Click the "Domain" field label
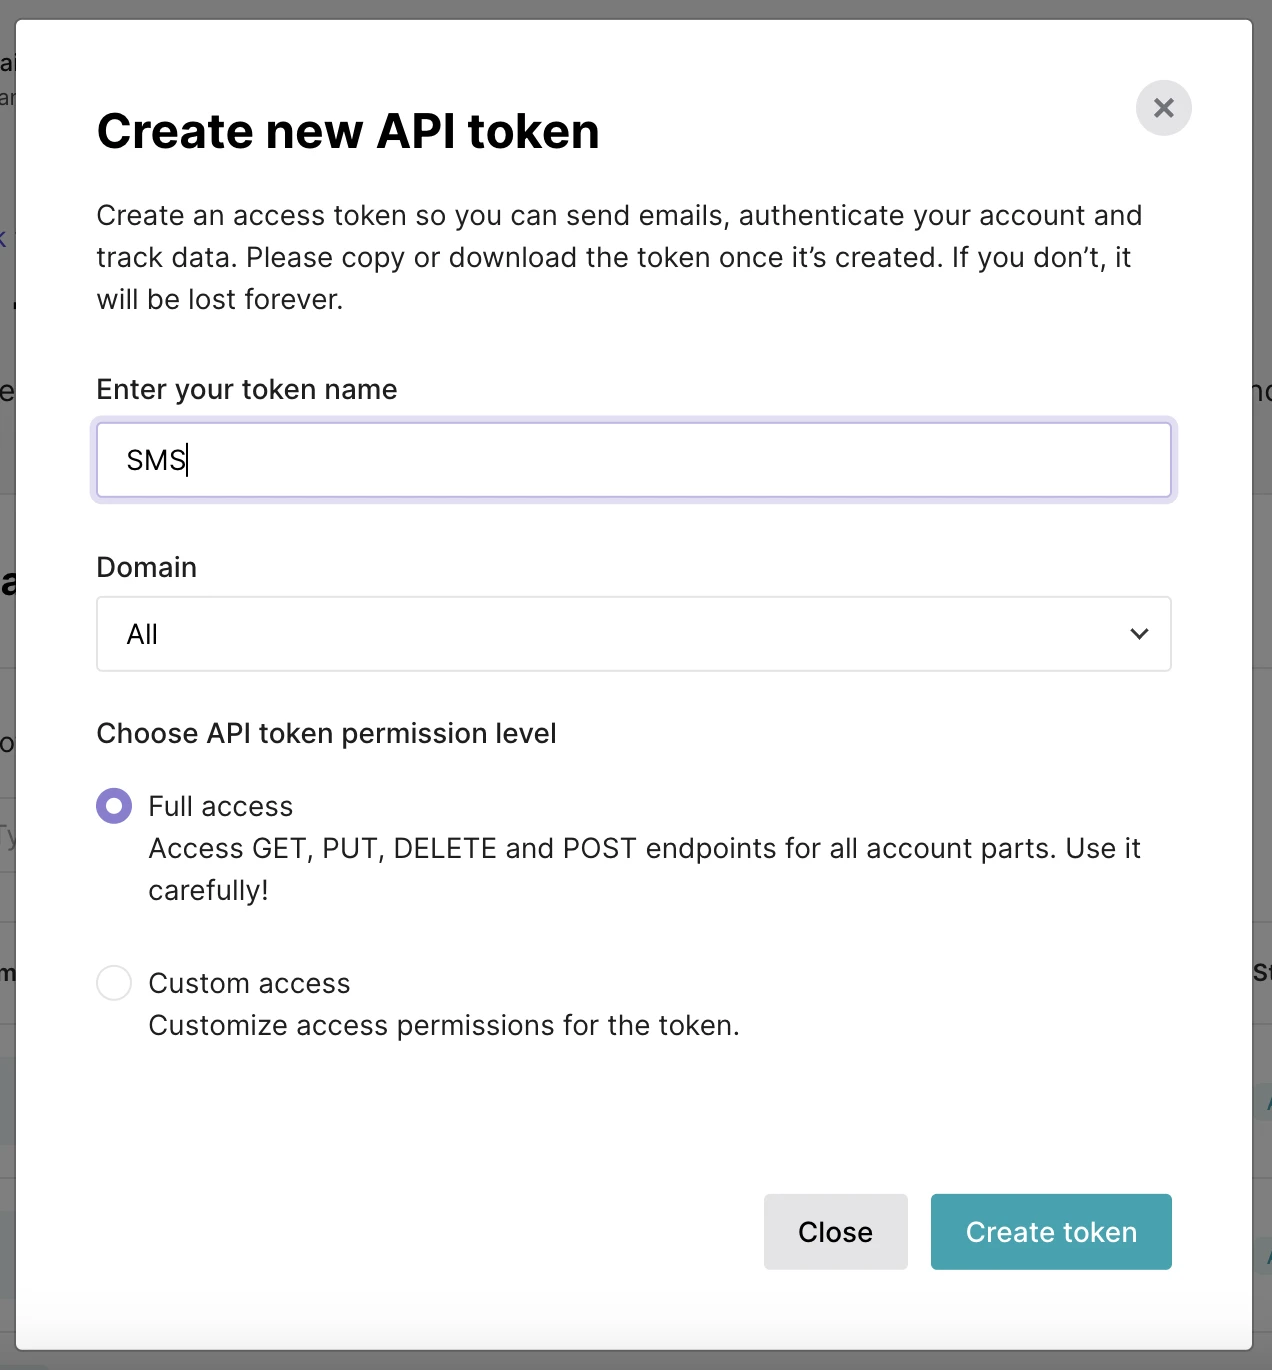1272x1370 pixels. pyautogui.click(x=147, y=567)
